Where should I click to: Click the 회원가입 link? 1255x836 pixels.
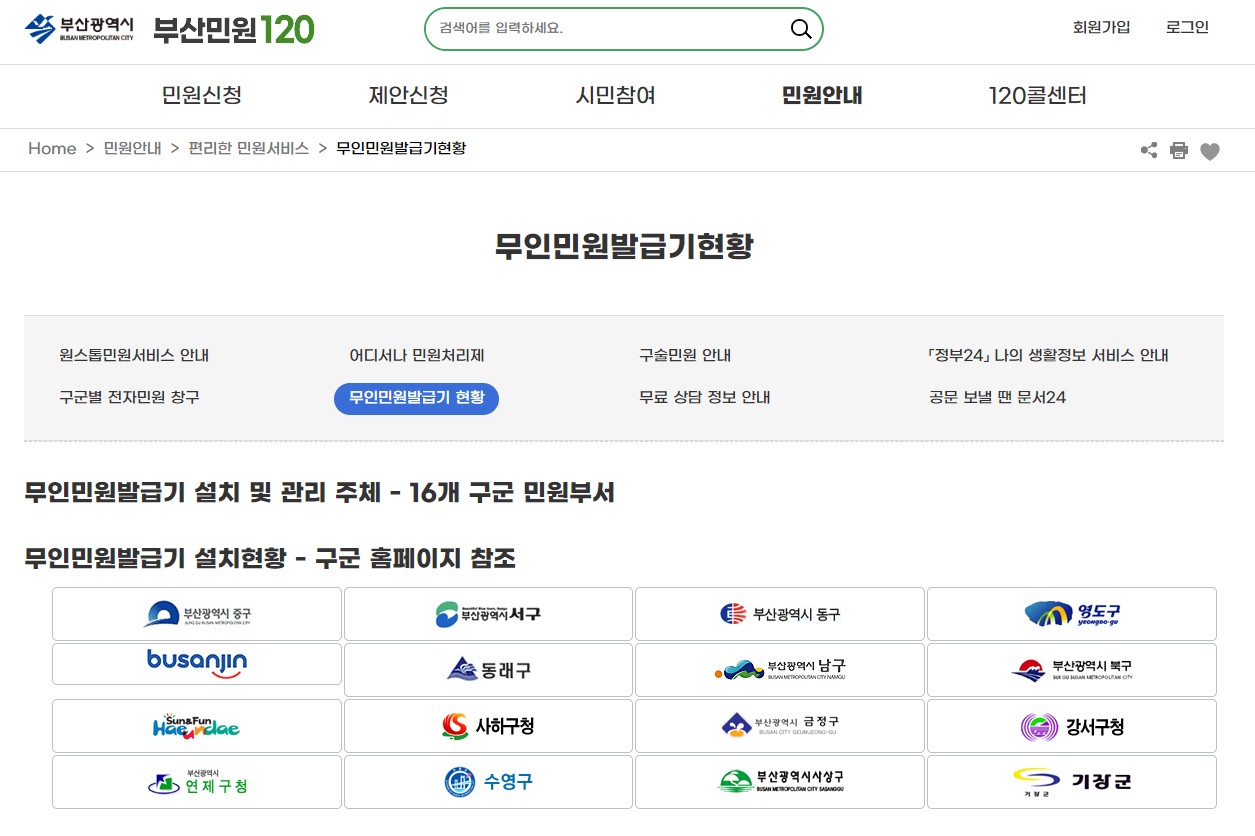(x=1101, y=27)
